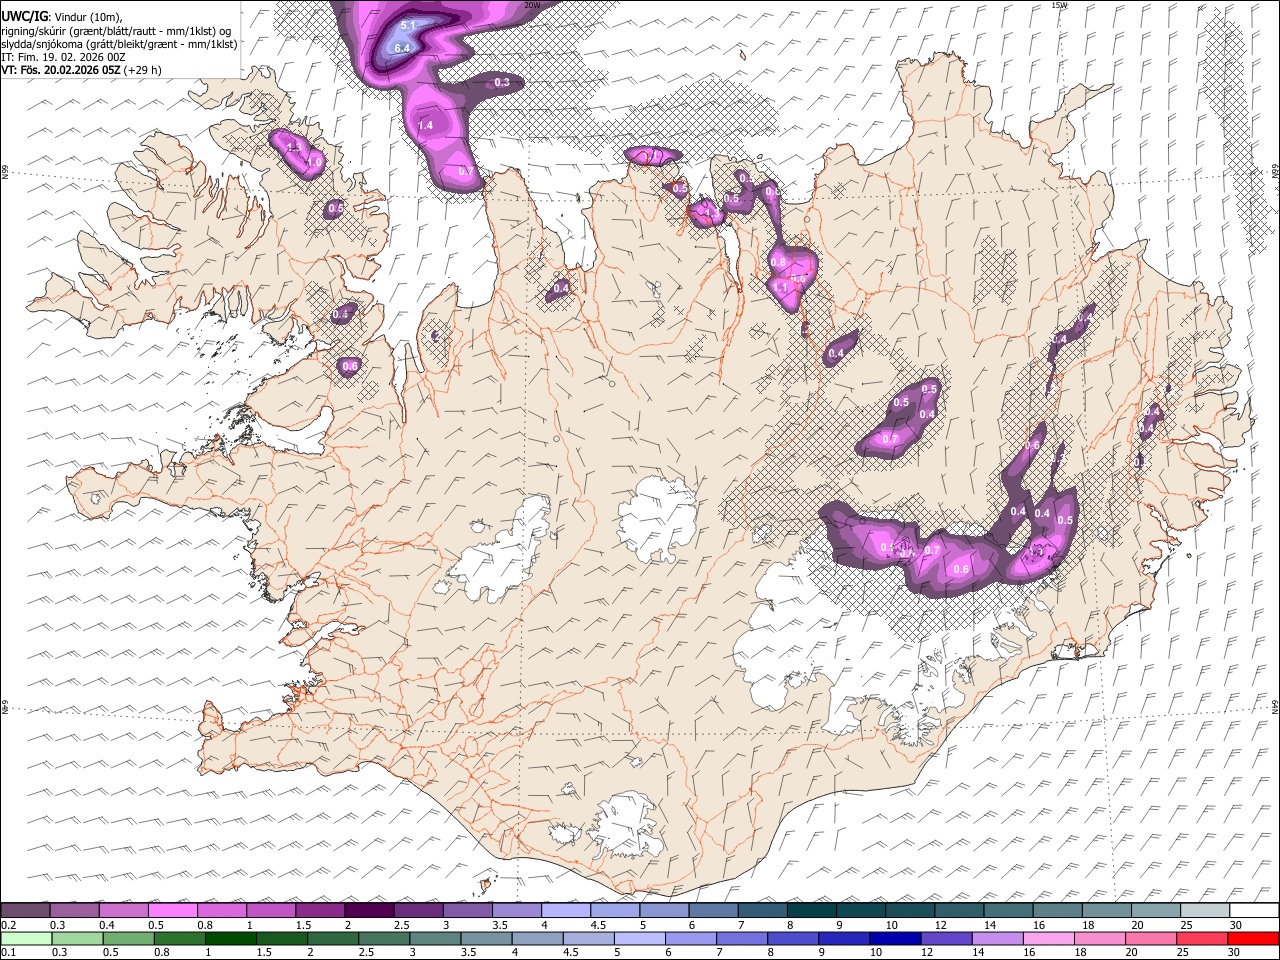Click the 6.4 precipitation maximum label

click(x=403, y=48)
